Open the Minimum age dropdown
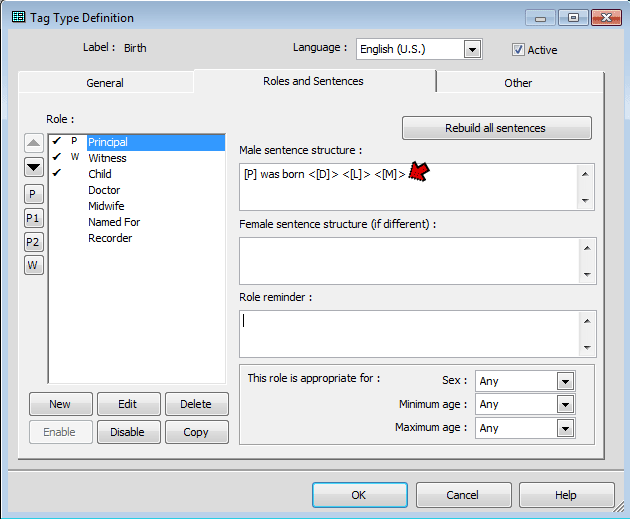 565,404
